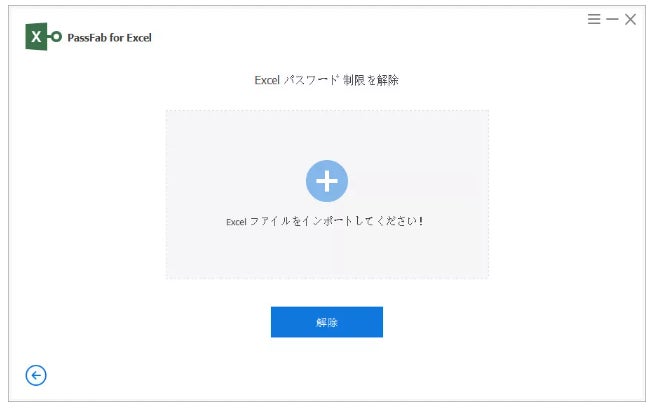This screenshot has width=661, height=408.
Task: Click the 制限を解除 part of heading
Action: [371, 80]
